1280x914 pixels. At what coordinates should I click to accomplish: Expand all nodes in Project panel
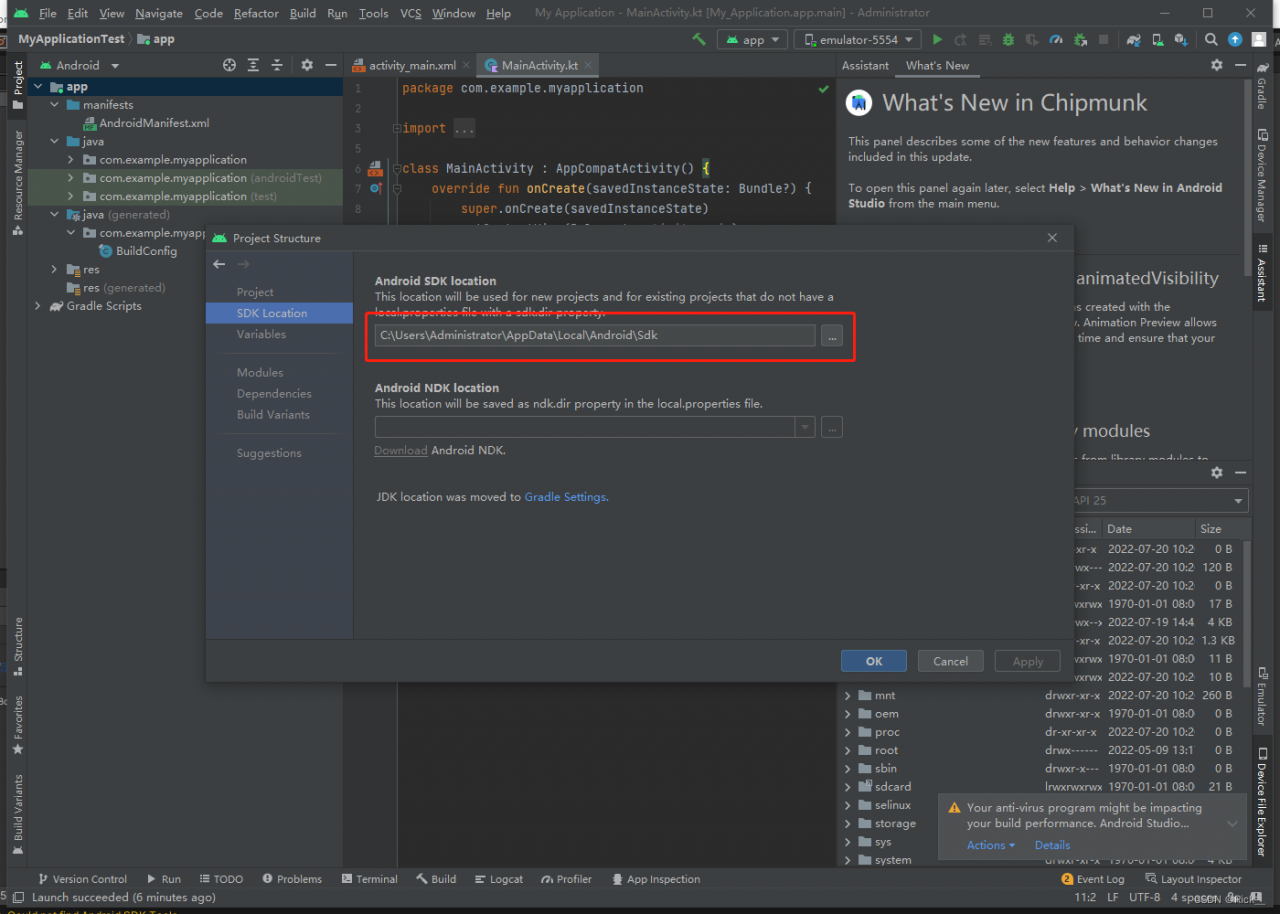(254, 65)
